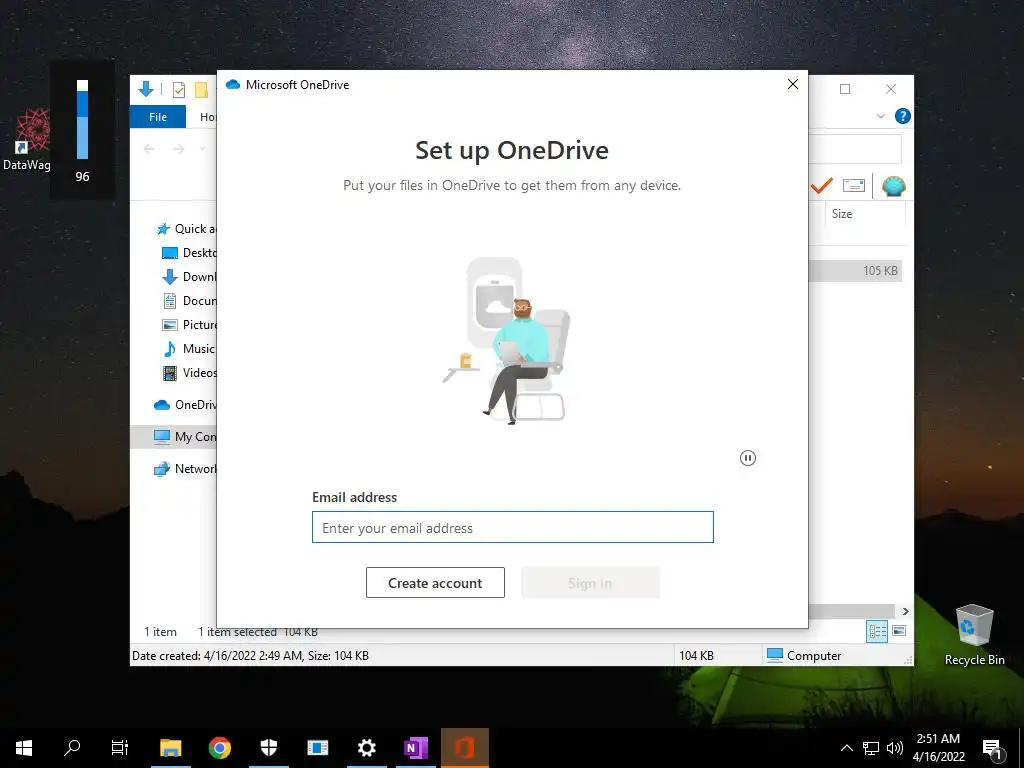Screen dimensions: 1024x768
Task: Select Quick access in File Explorer sidebar
Action: click(x=186, y=229)
